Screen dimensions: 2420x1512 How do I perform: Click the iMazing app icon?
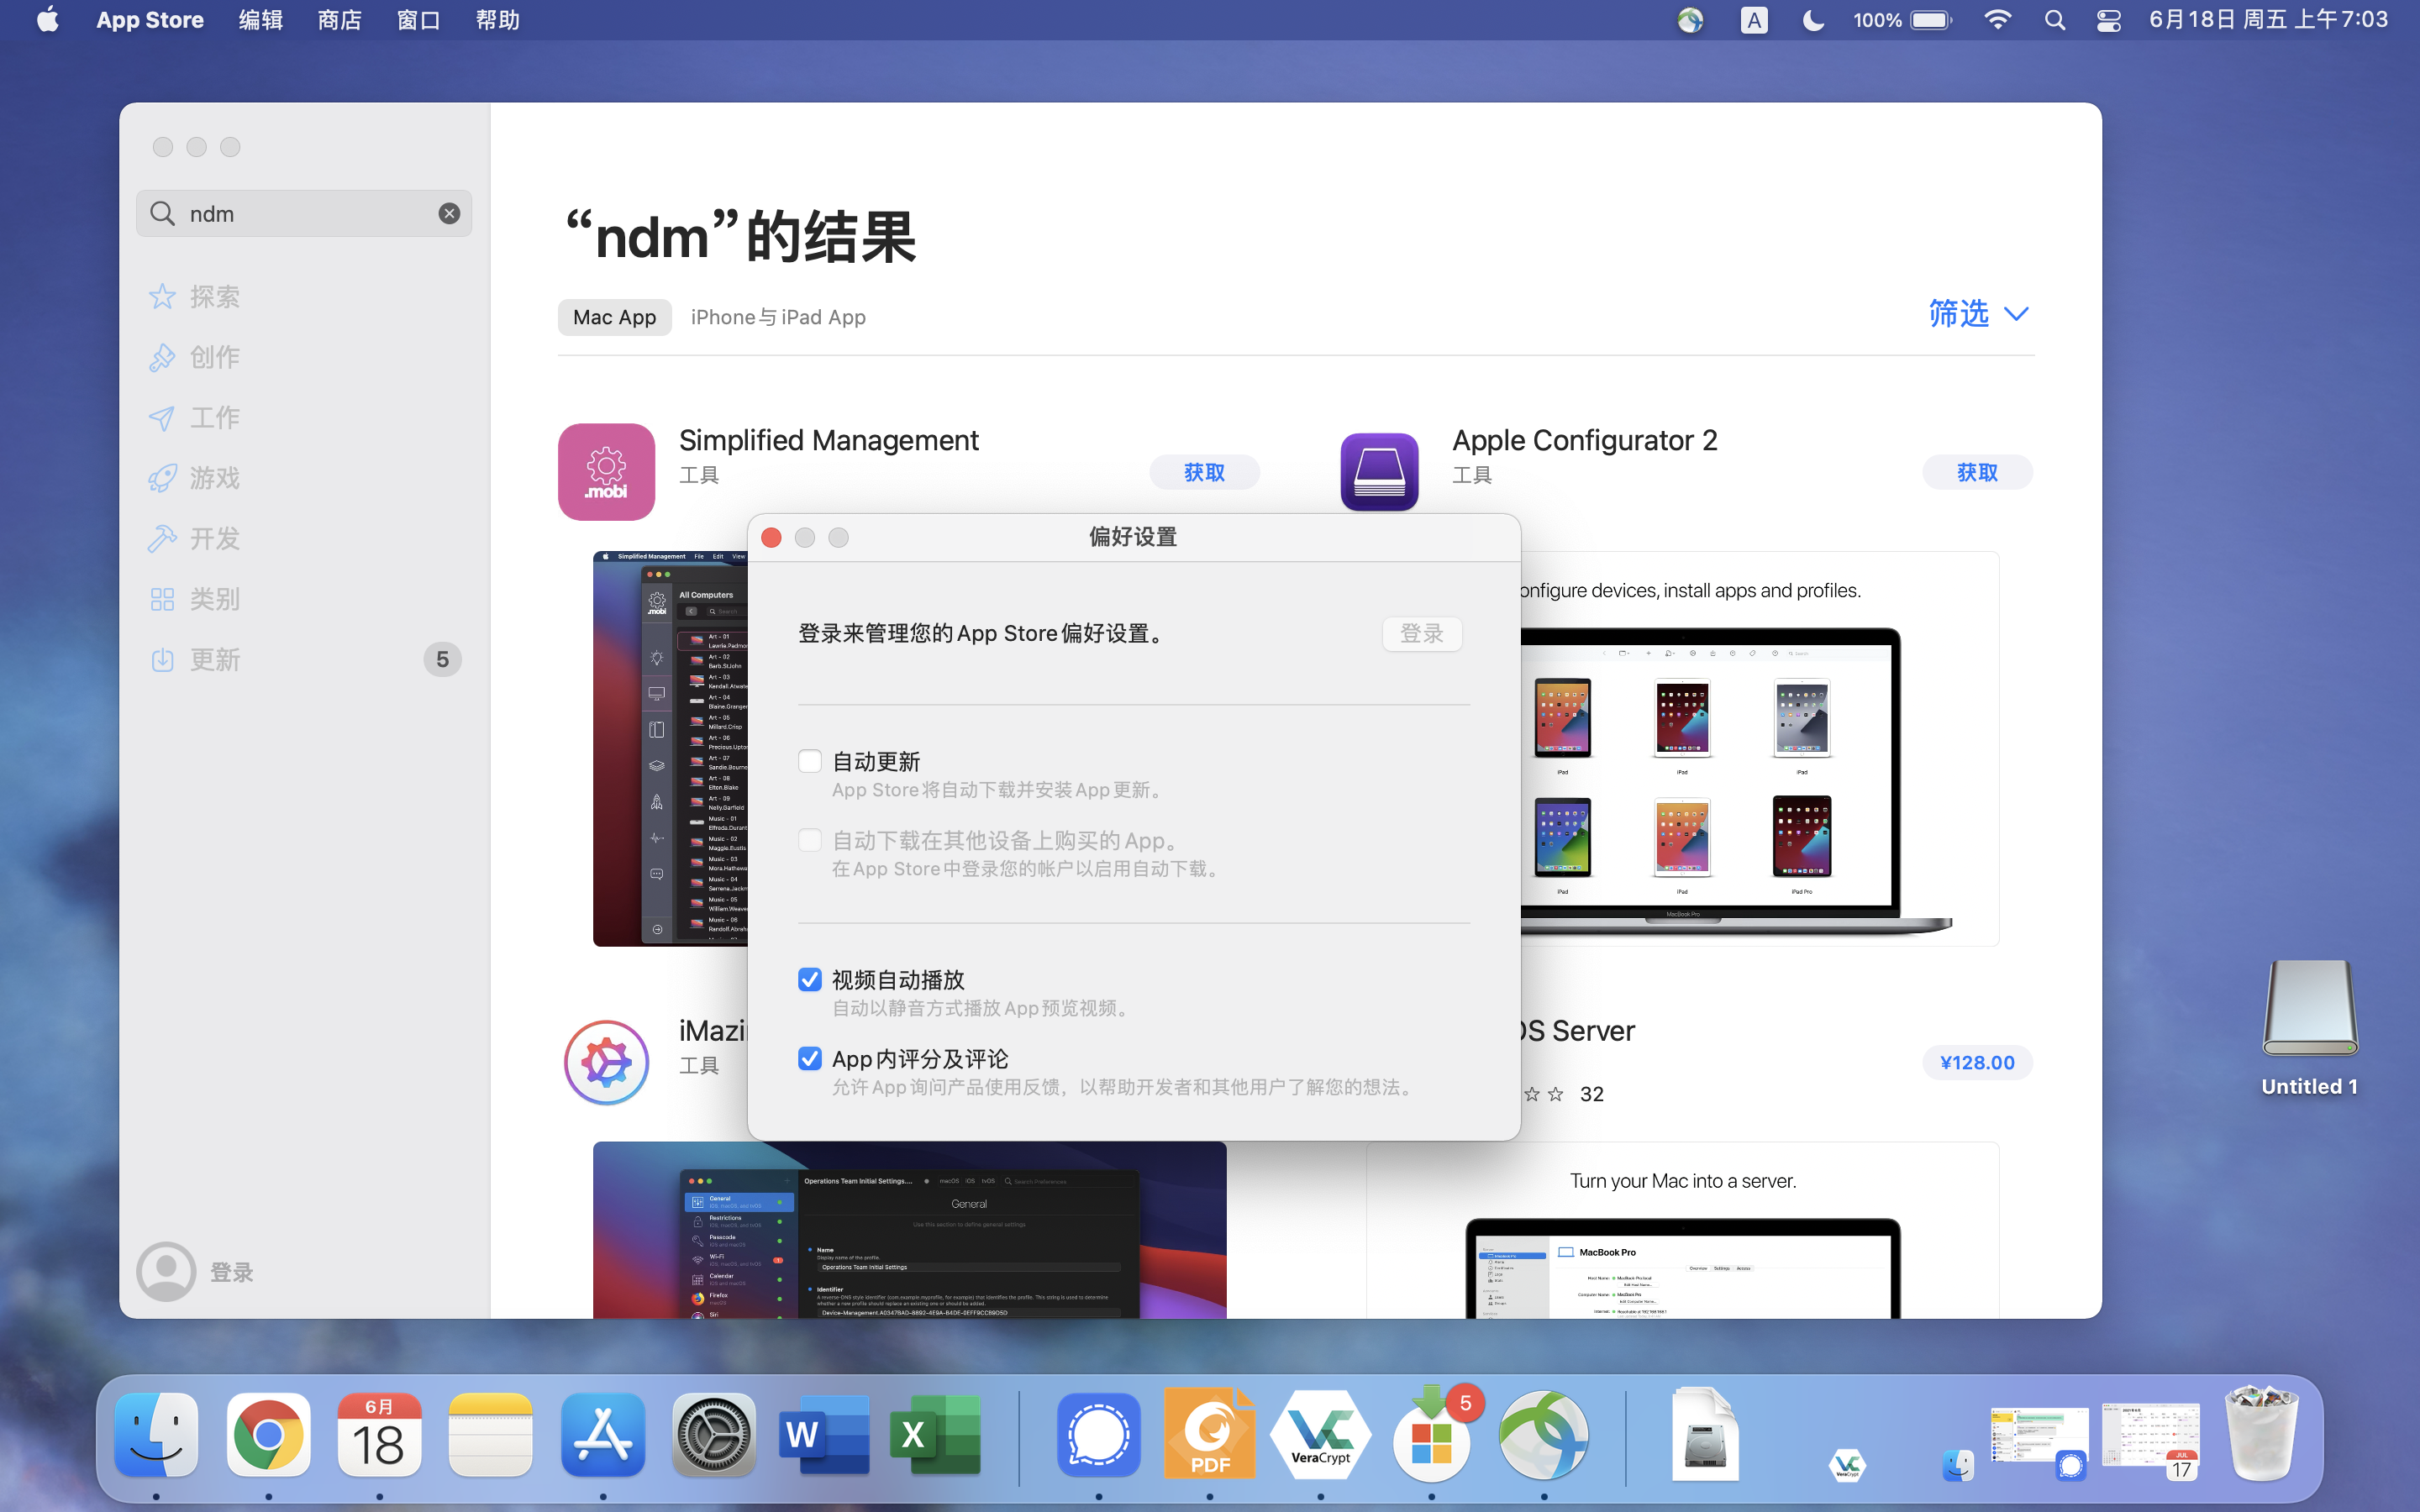pyautogui.click(x=606, y=1062)
